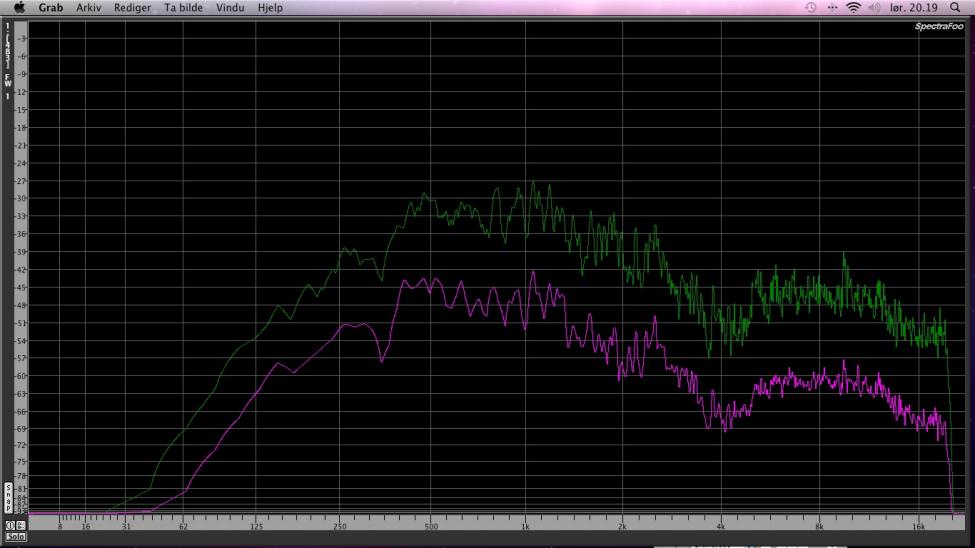This screenshot has width=975, height=548.
Task: Toggle the vertical Snap button
Action: tap(8, 498)
